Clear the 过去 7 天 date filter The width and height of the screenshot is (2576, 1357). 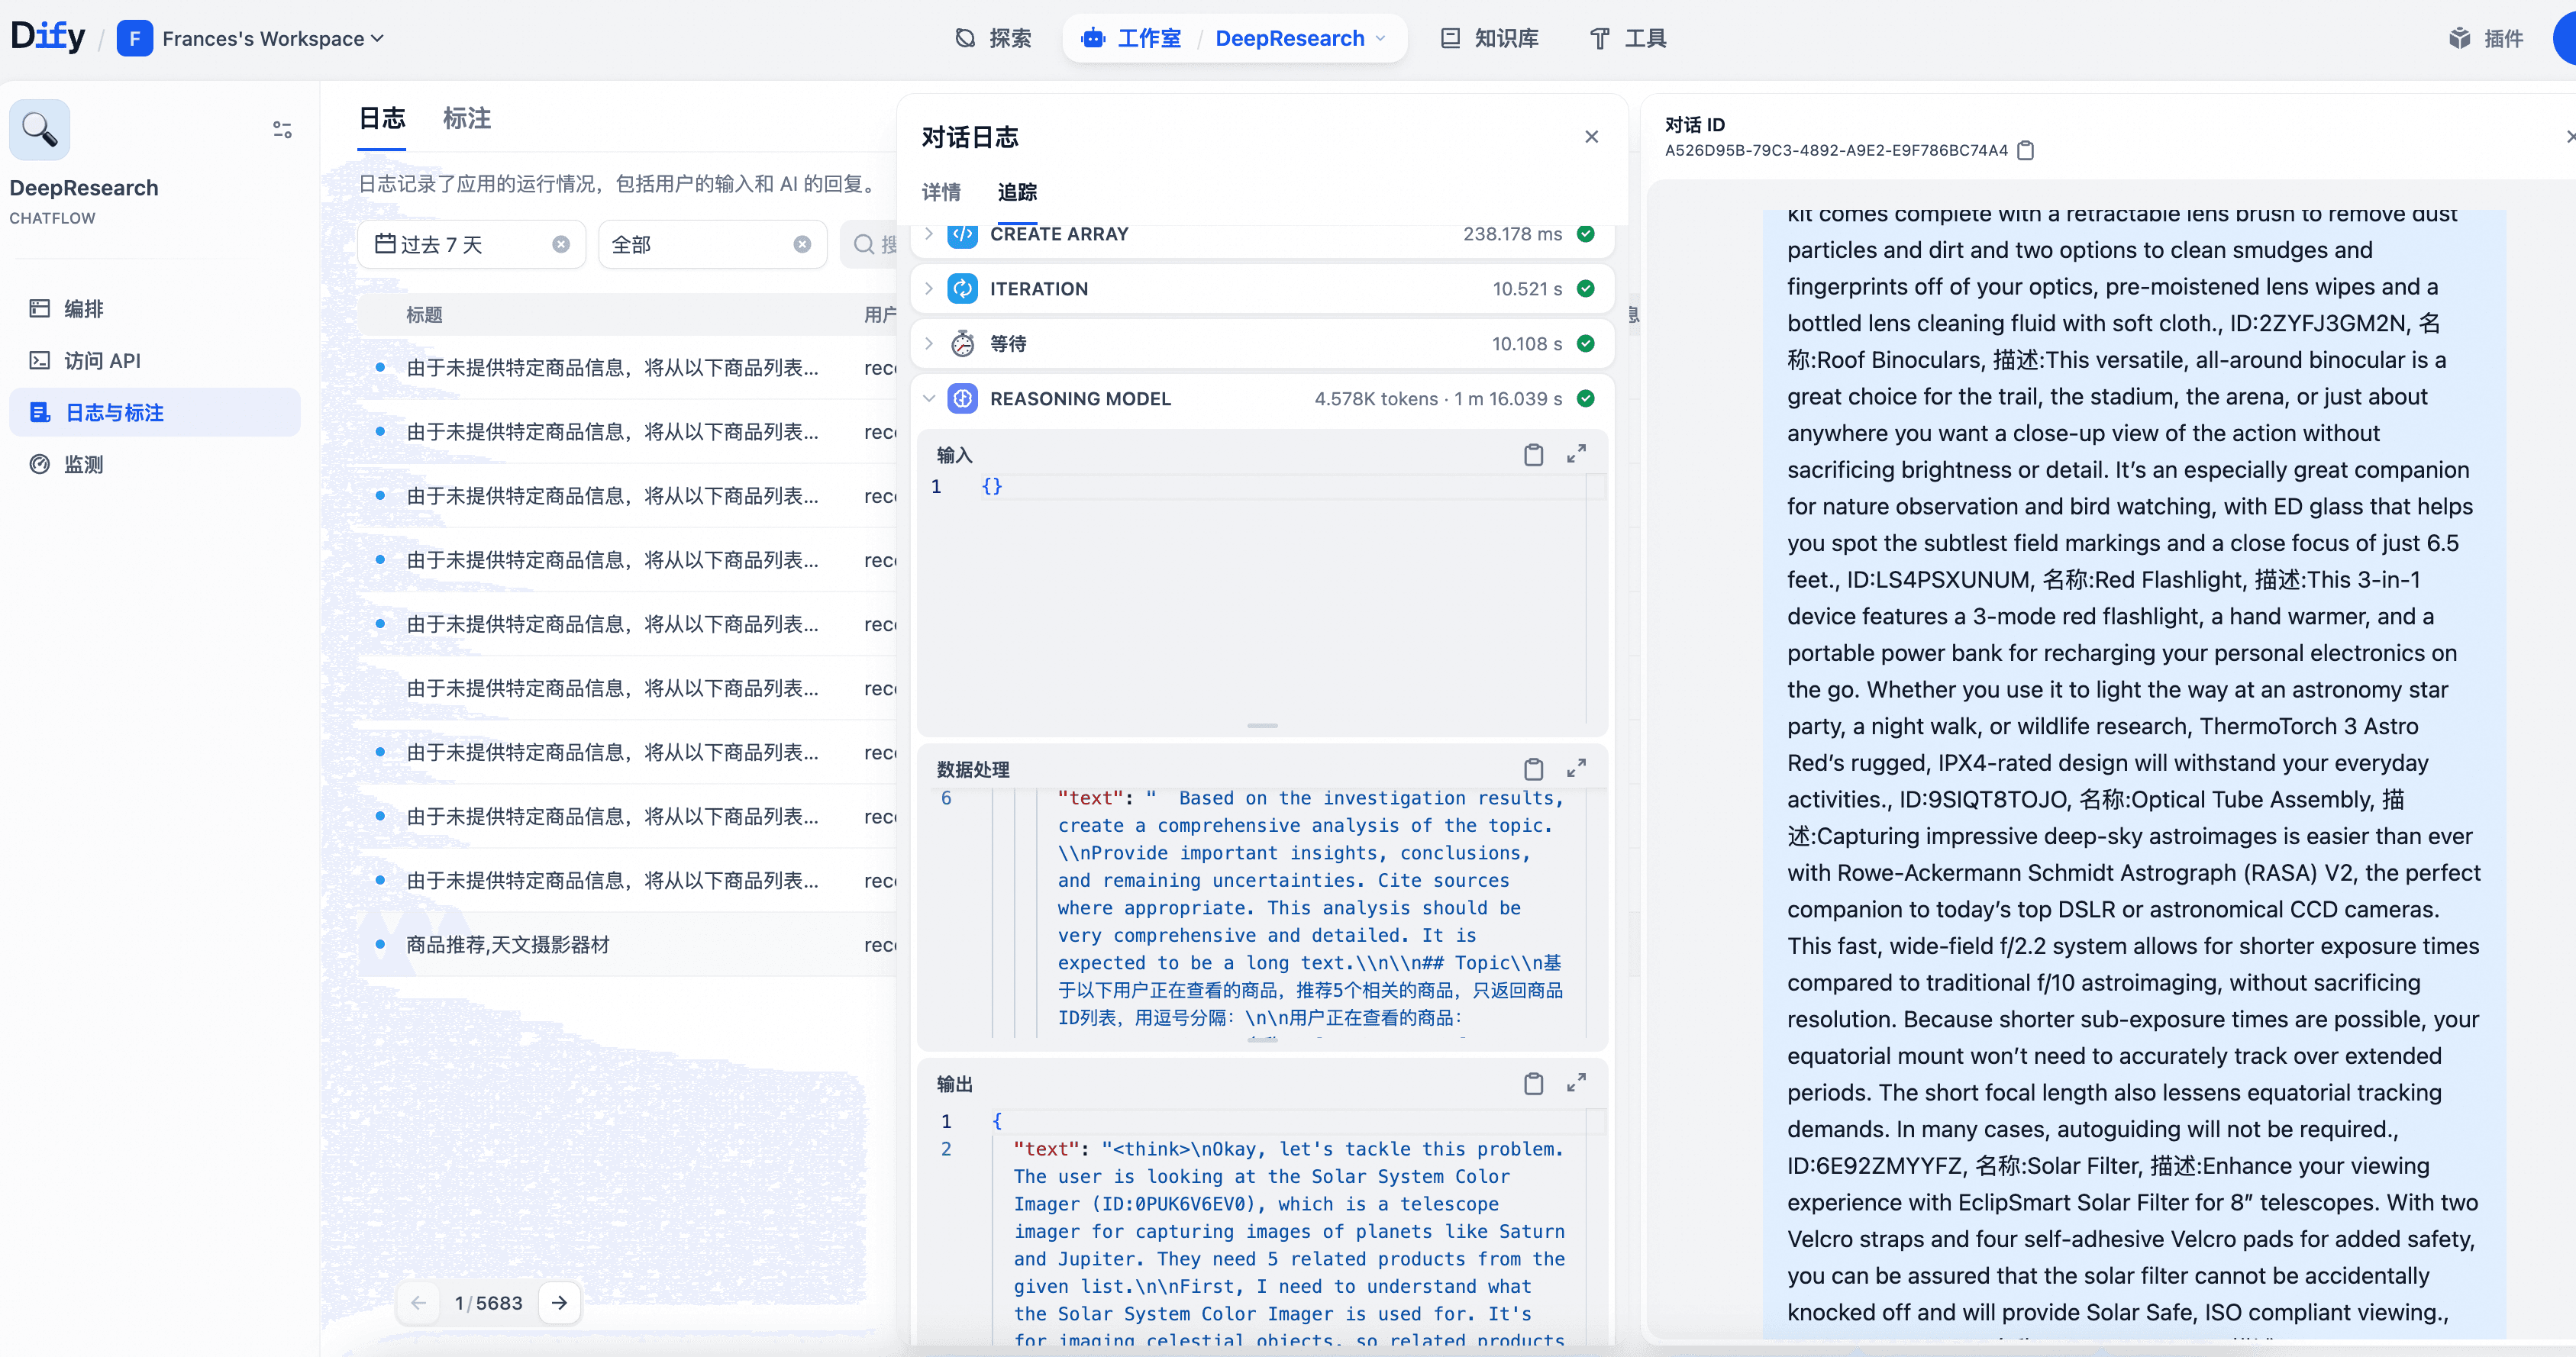pos(561,245)
